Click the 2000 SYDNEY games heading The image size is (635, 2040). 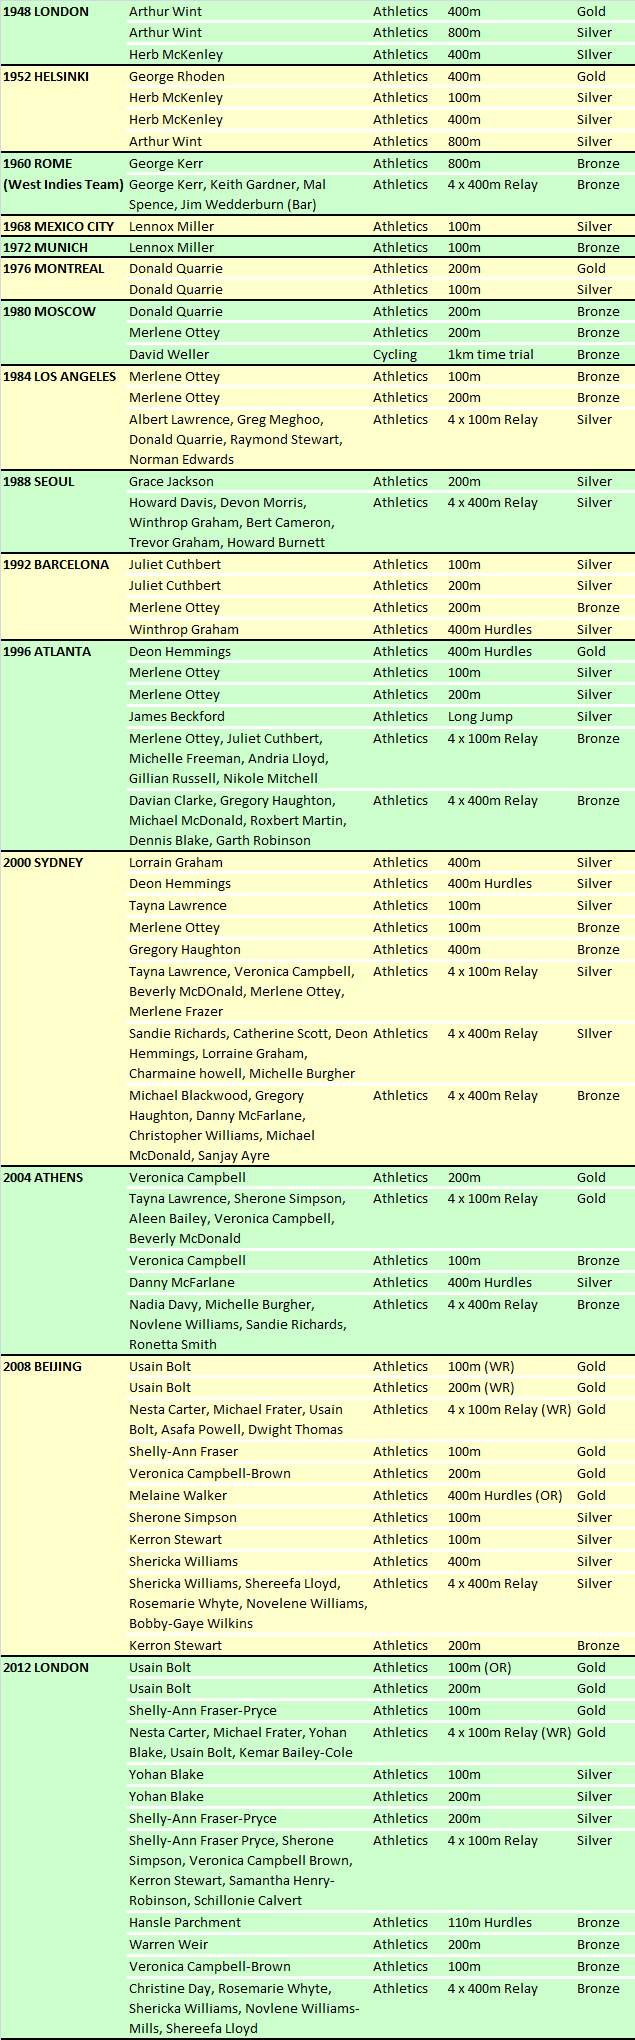coord(43,863)
